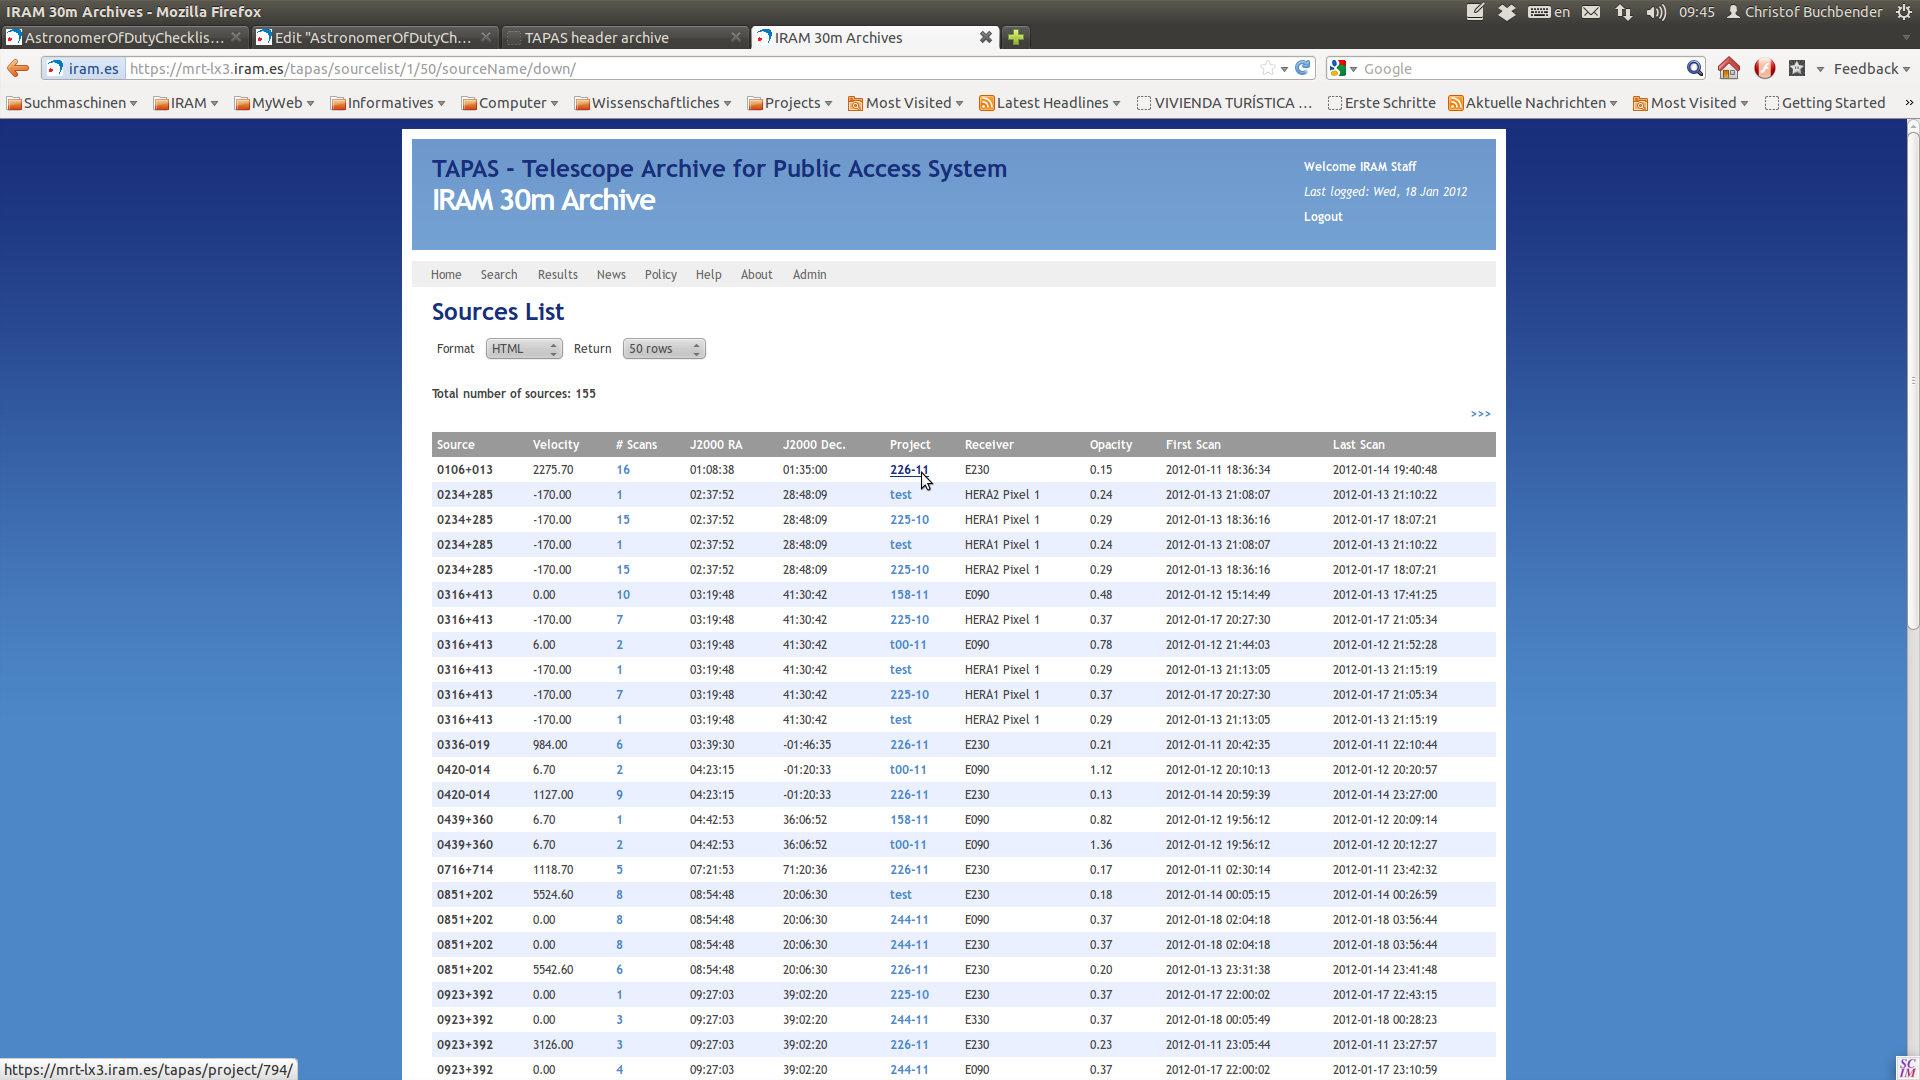
Task: Open the Return 50 rows dropdown
Action: click(x=663, y=349)
